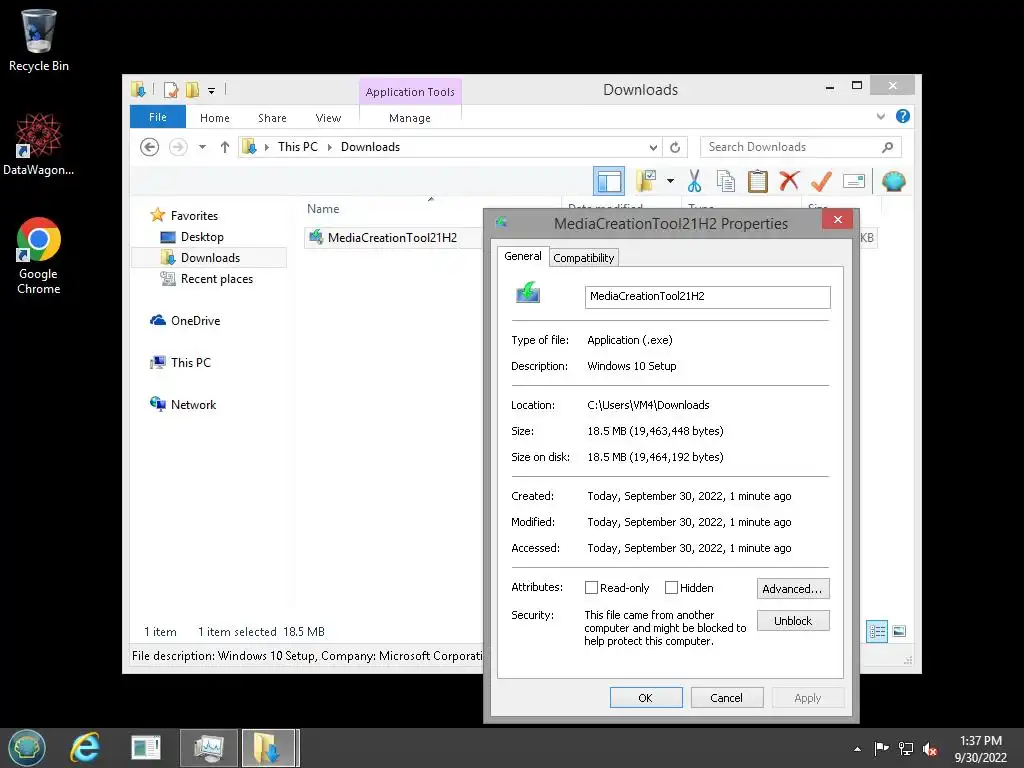Enable the Hidden attribute checkbox
The image size is (1024, 768).
(x=671, y=588)
